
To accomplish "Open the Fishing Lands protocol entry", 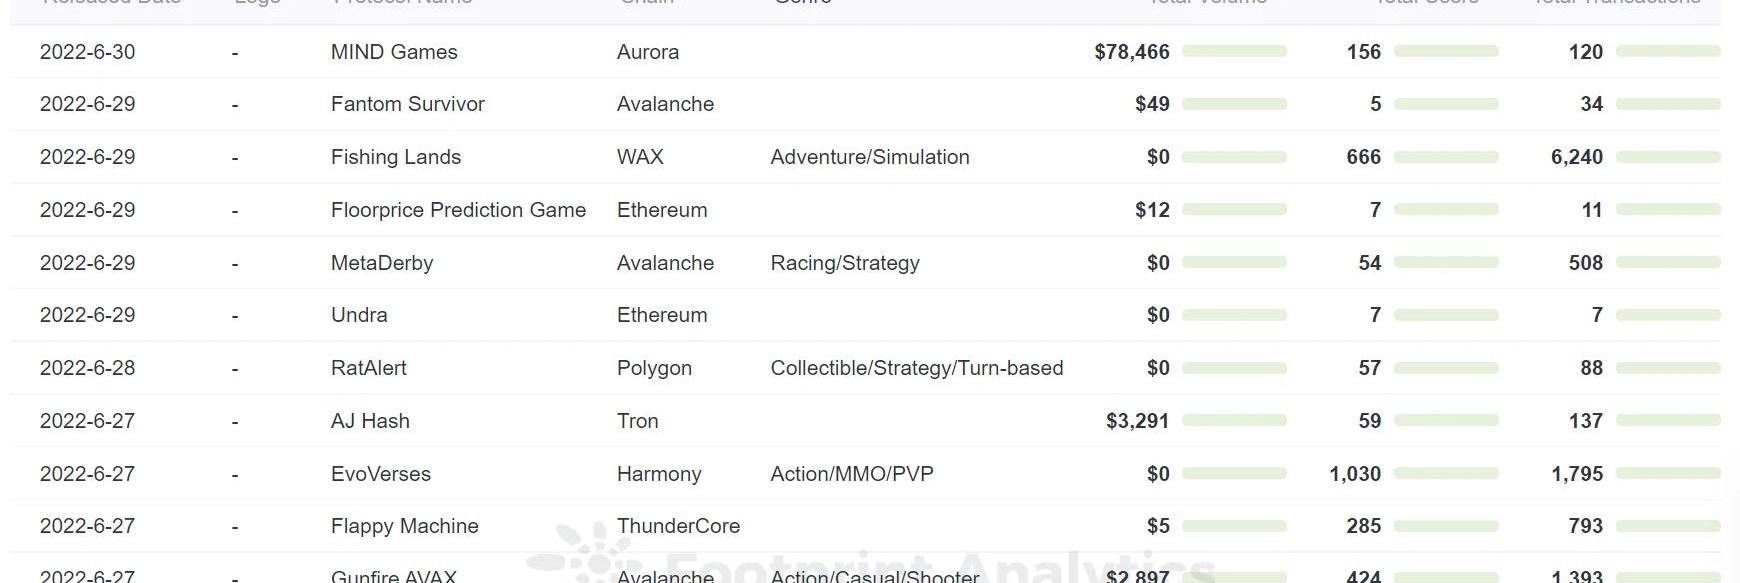I will [395, 157].
